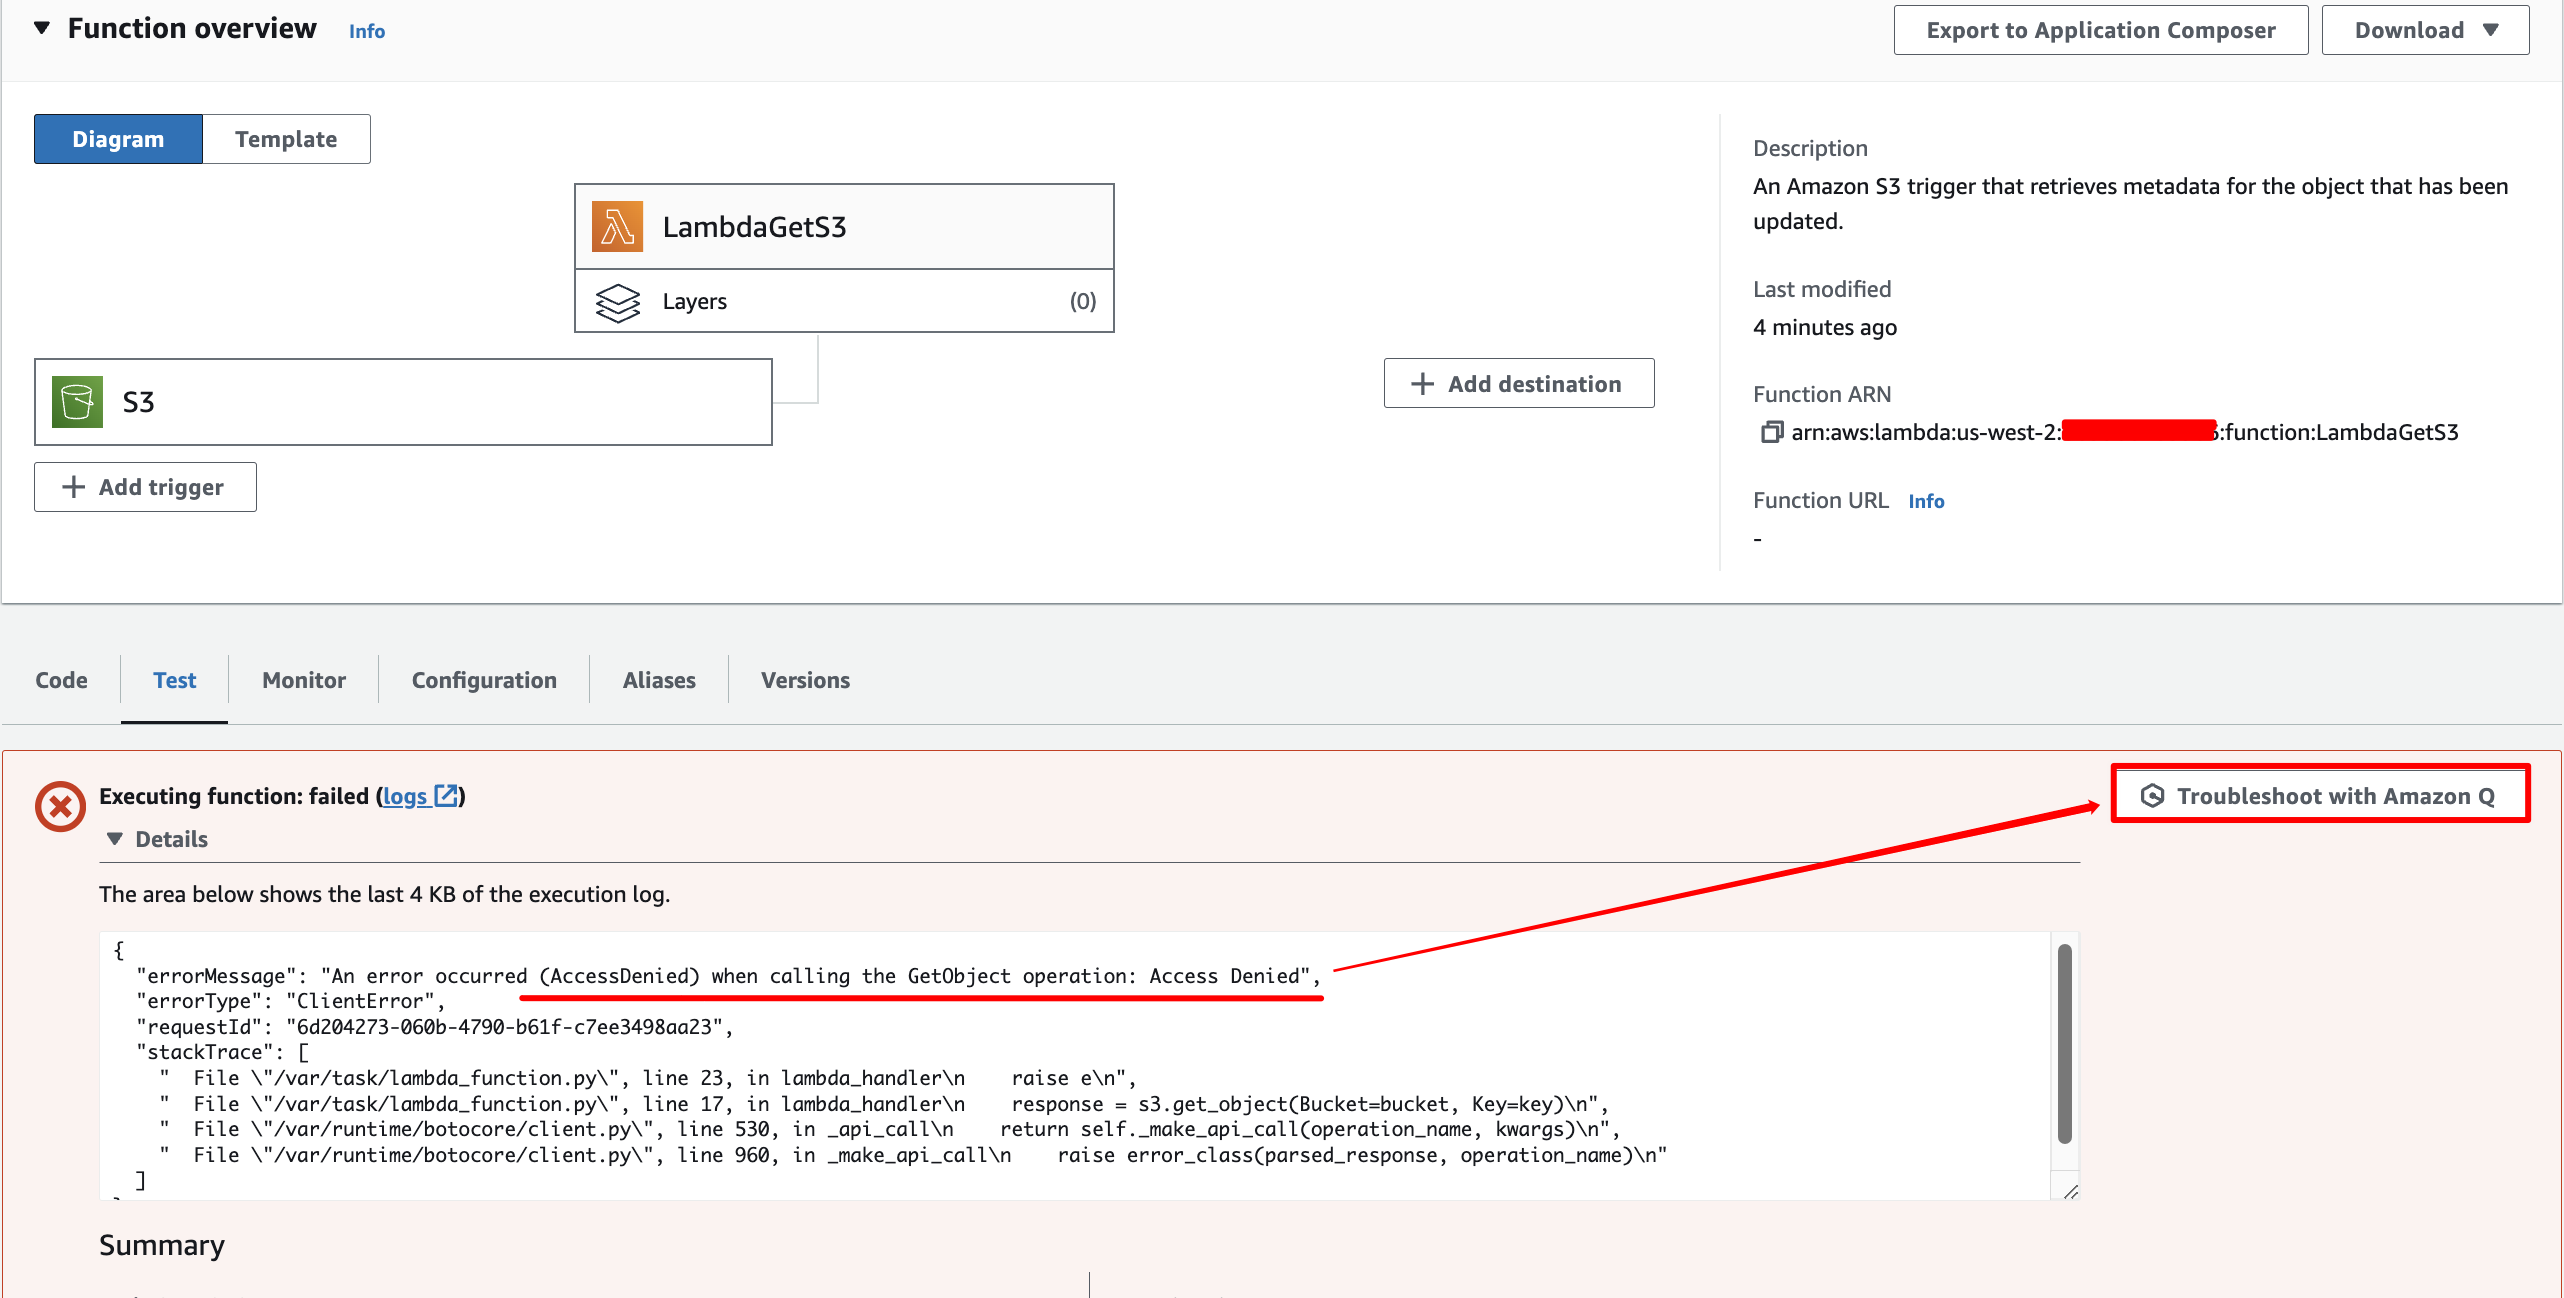Switch to Template view
Image resolution: width=2564 pixels, height=1298 pixels.
tap(286, 139)
